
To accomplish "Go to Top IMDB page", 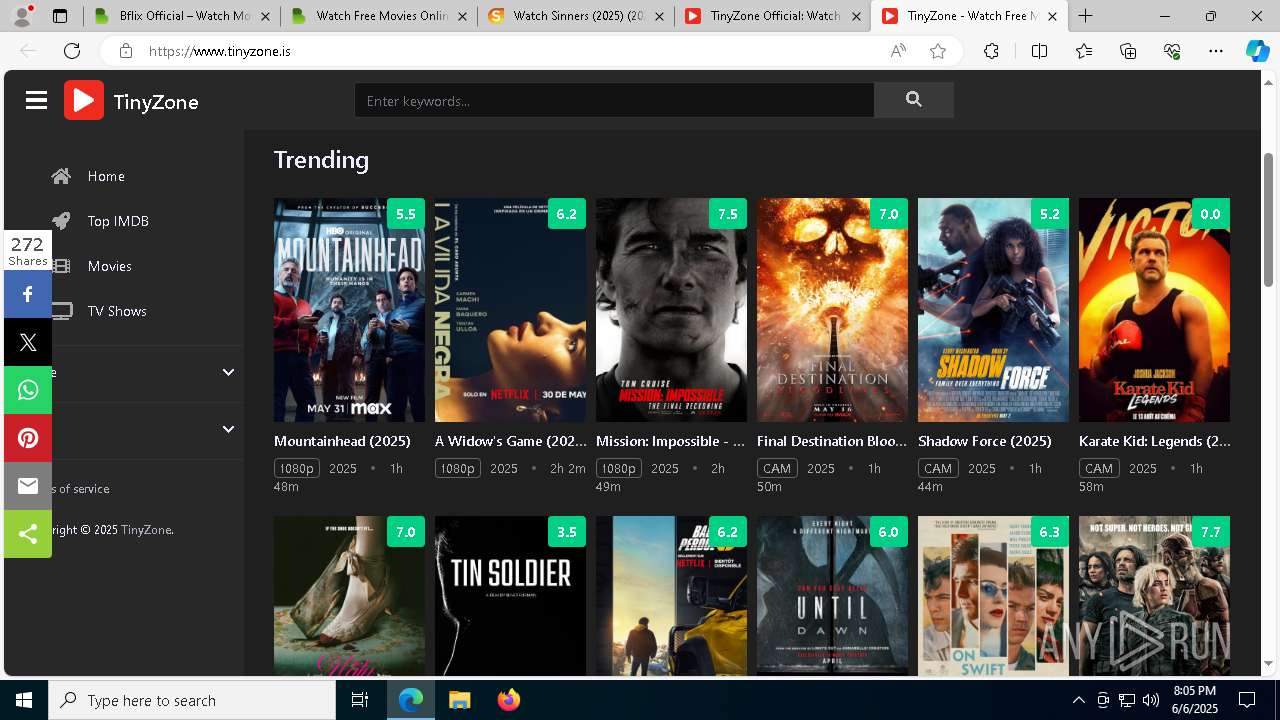I will tap(118, 221).
